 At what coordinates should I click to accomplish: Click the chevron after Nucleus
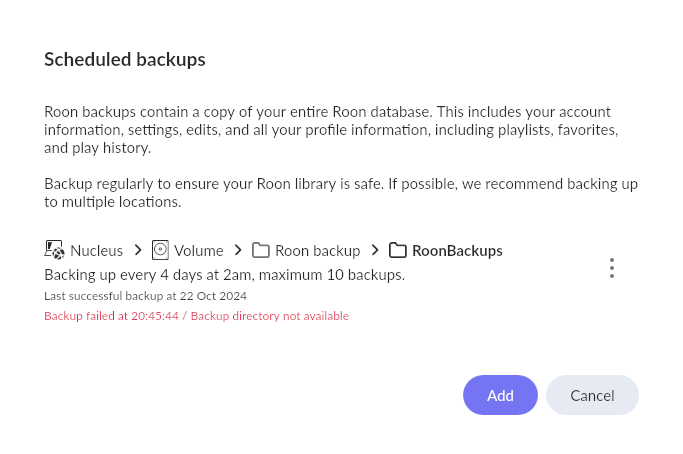coord(138,250)
